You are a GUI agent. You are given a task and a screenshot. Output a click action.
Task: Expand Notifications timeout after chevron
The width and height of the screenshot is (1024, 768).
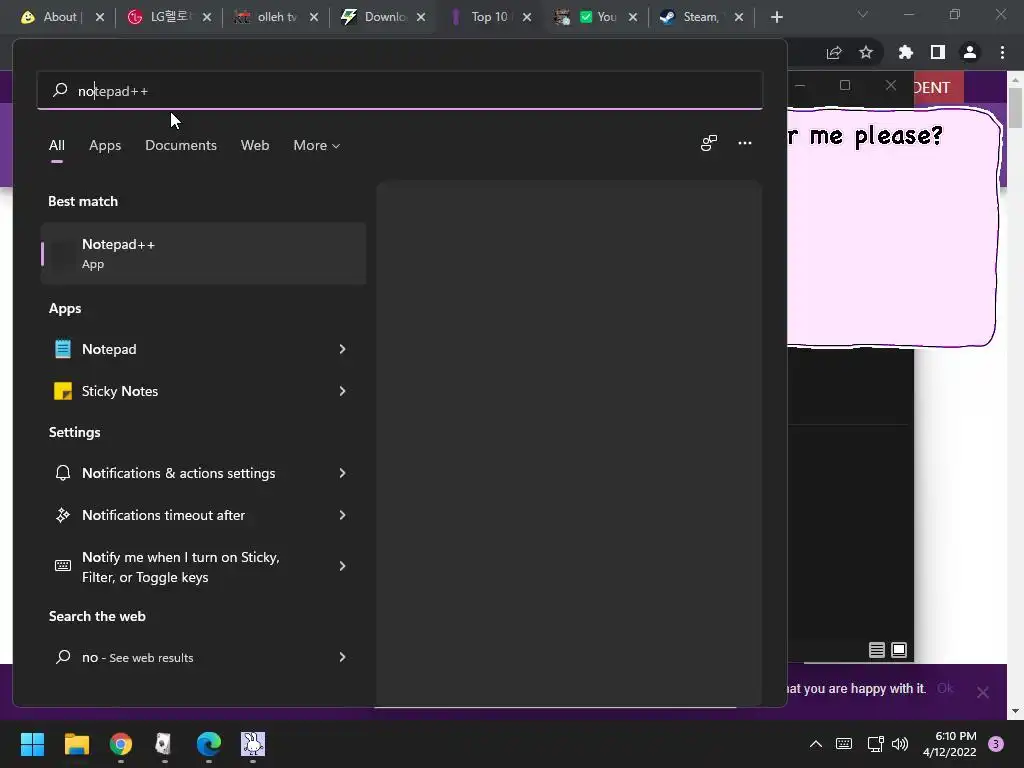[x=342, y=515]
